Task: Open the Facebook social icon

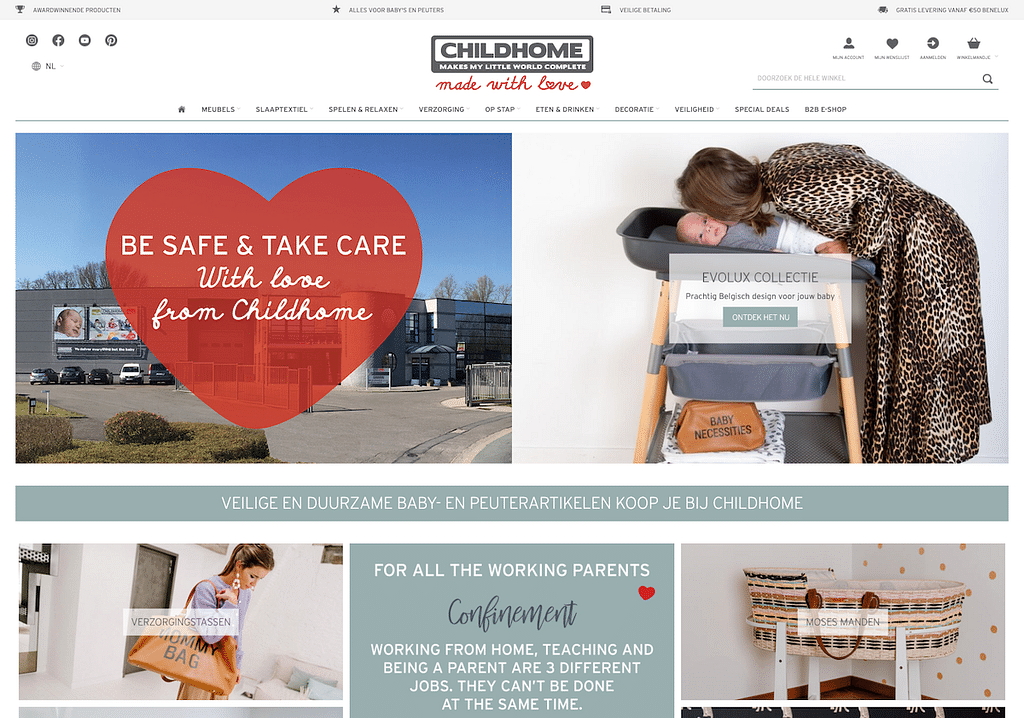Action: point(58,41)
